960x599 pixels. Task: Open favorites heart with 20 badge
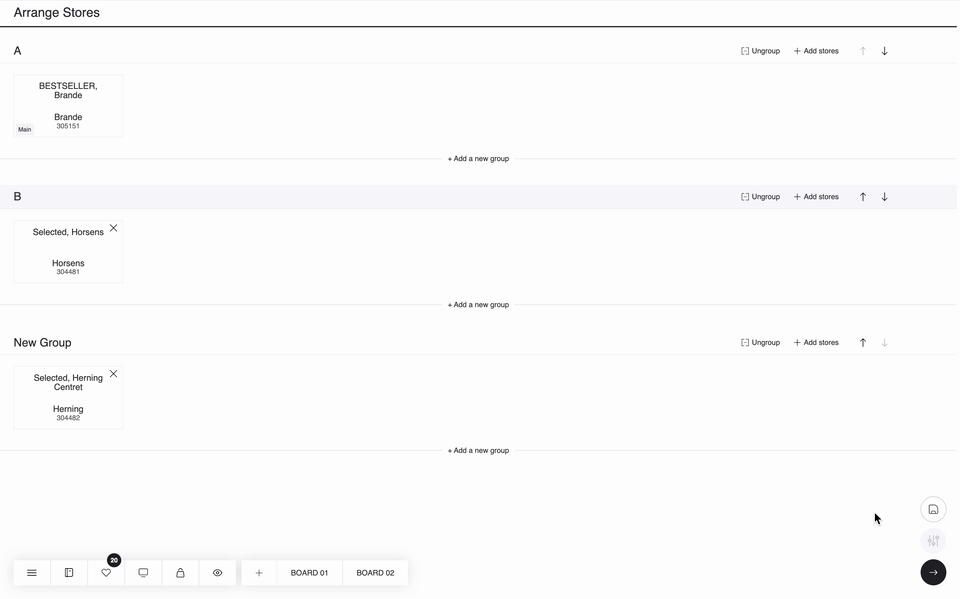pyautogui.click(x=107, y=573)
